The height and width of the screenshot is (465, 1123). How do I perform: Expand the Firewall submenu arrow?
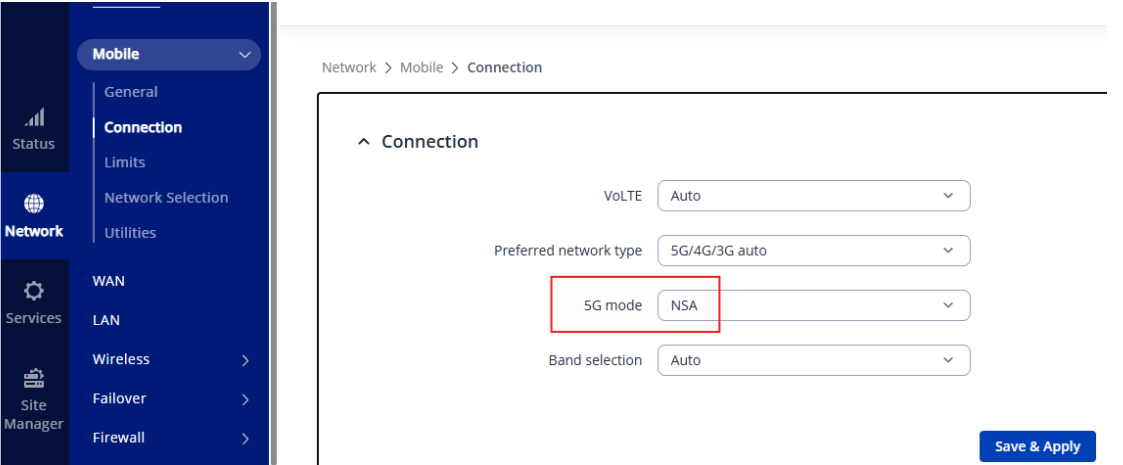pyautogui.click(x=245, y=438)
